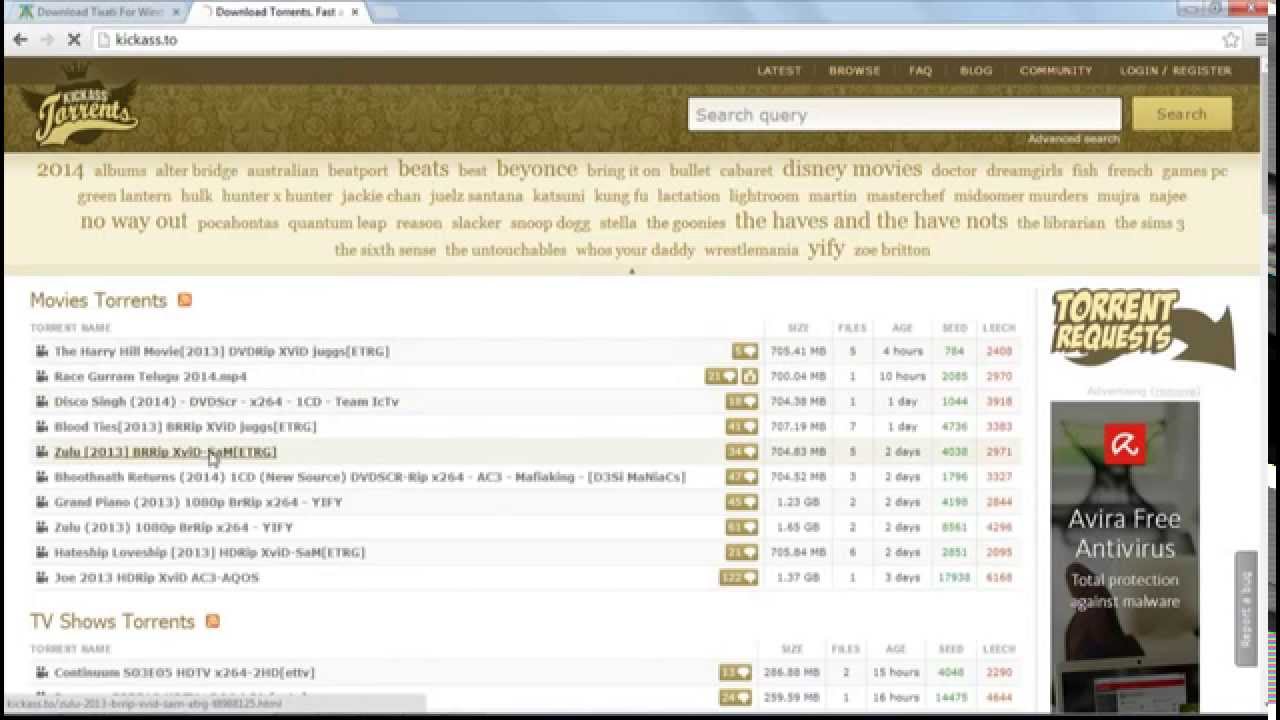Click the 'beyonce' tag
Viewport: 1280px width, 720px height.
coord(537,169)
